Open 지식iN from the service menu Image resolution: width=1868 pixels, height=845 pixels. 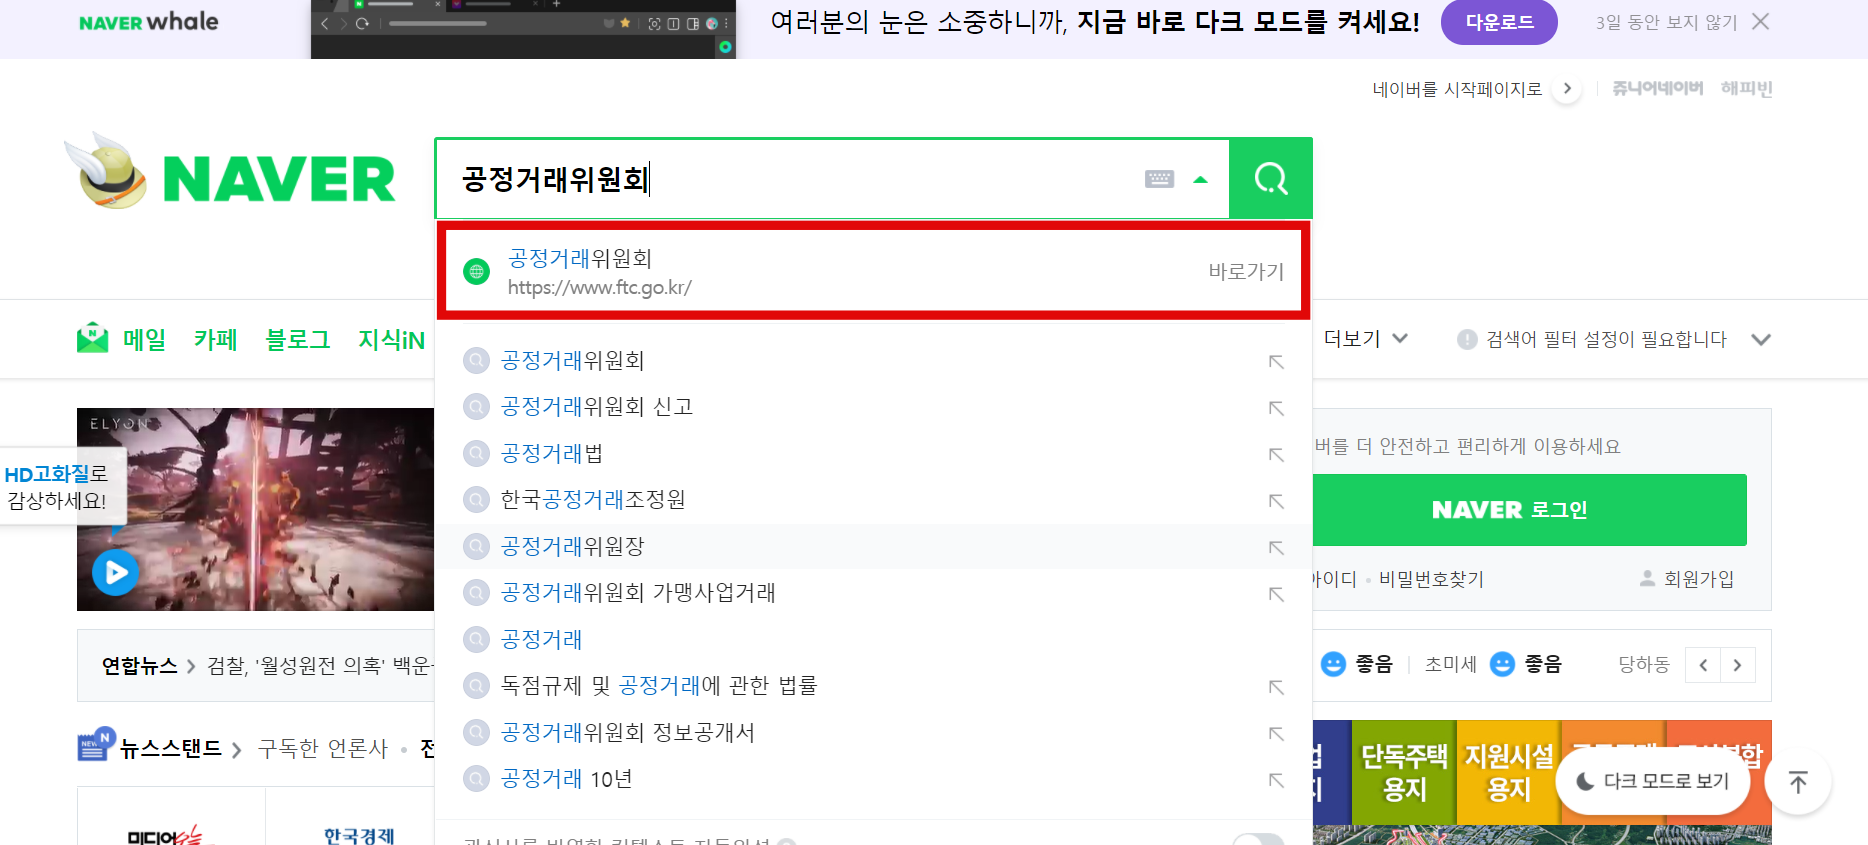pos(391,340)
